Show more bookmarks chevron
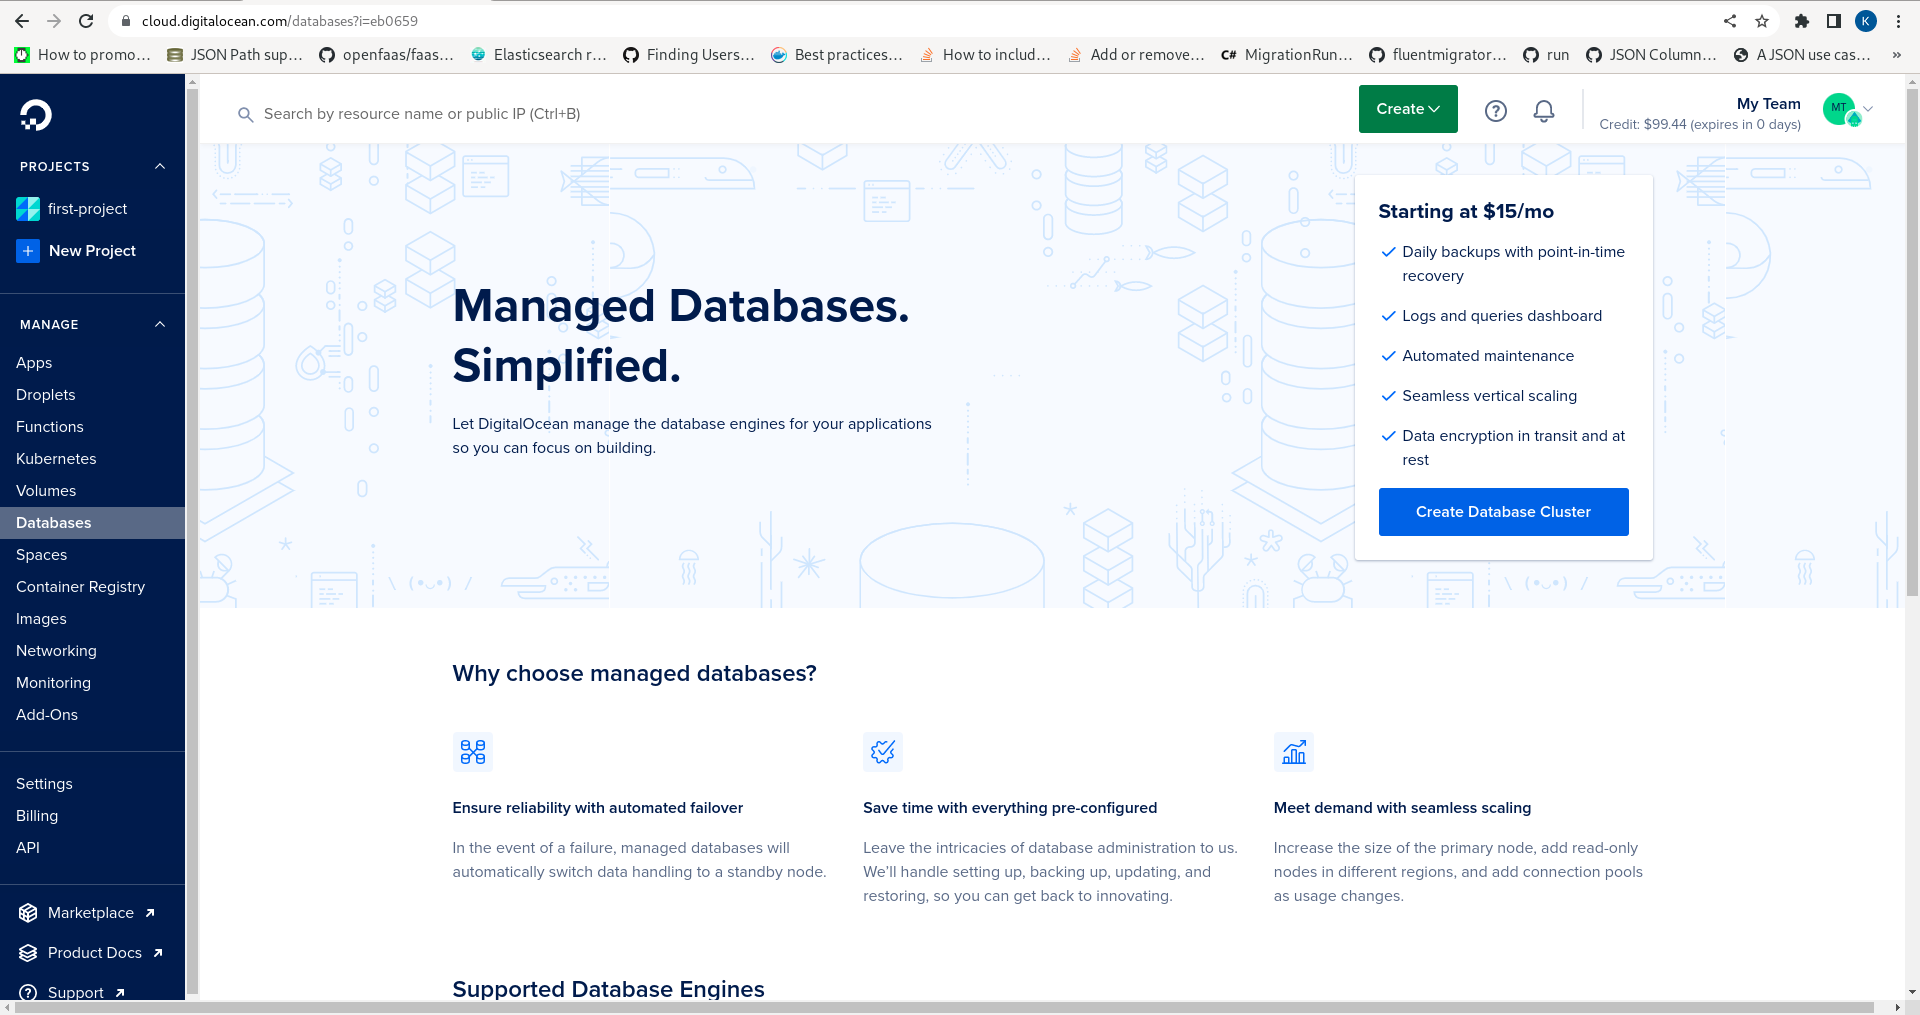1920x1015 pixels. point(1897,55)
